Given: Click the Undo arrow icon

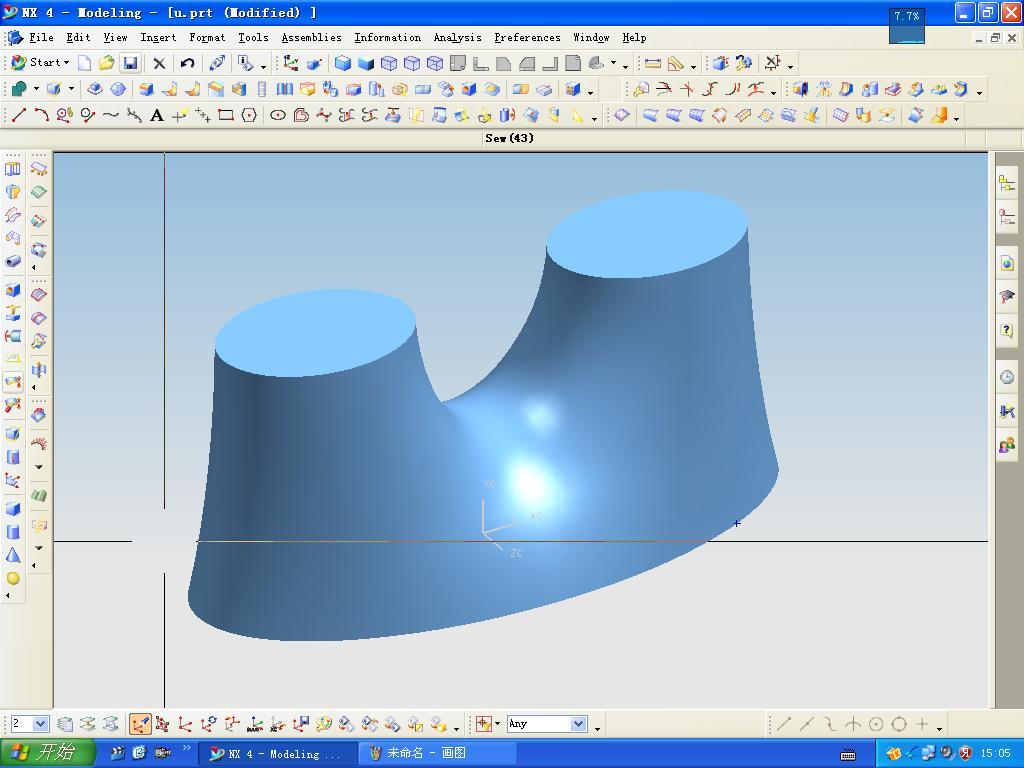Looking at the screenshot, I should click(187, 63).
